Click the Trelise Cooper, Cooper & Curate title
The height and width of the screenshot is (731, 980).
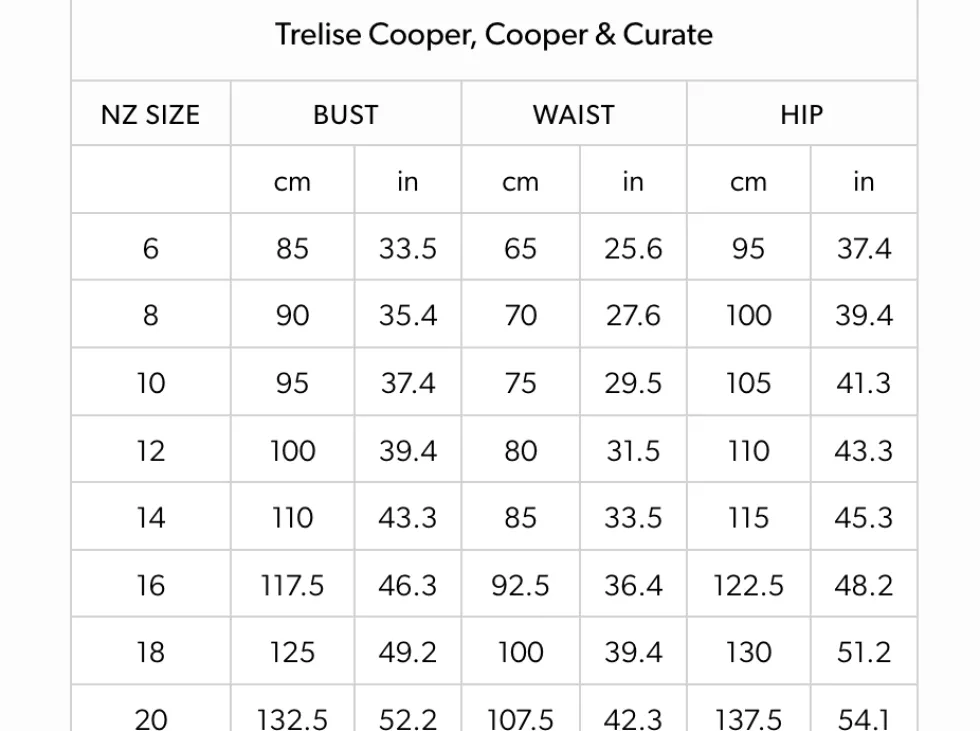[x=494, y=35]
